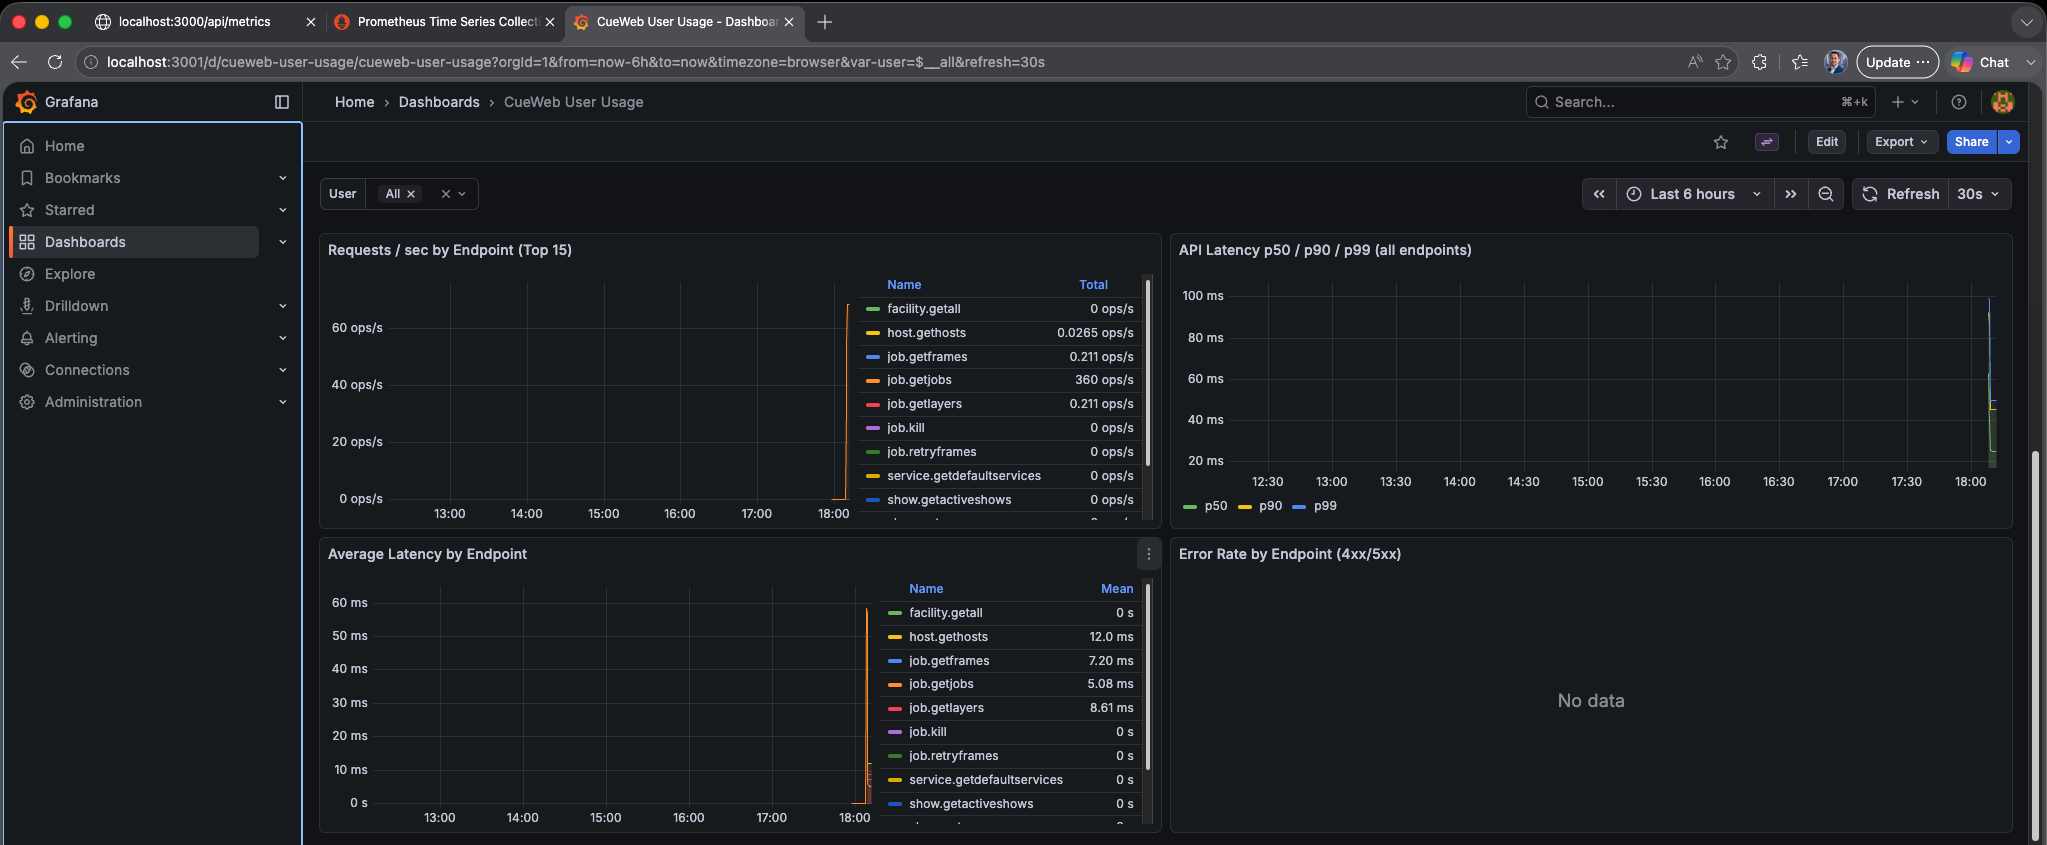Open the Average Latency panel three-dot menu
Viewport: 2047px width, 845px height.
pyautogui.click(x=1148, y=554)
